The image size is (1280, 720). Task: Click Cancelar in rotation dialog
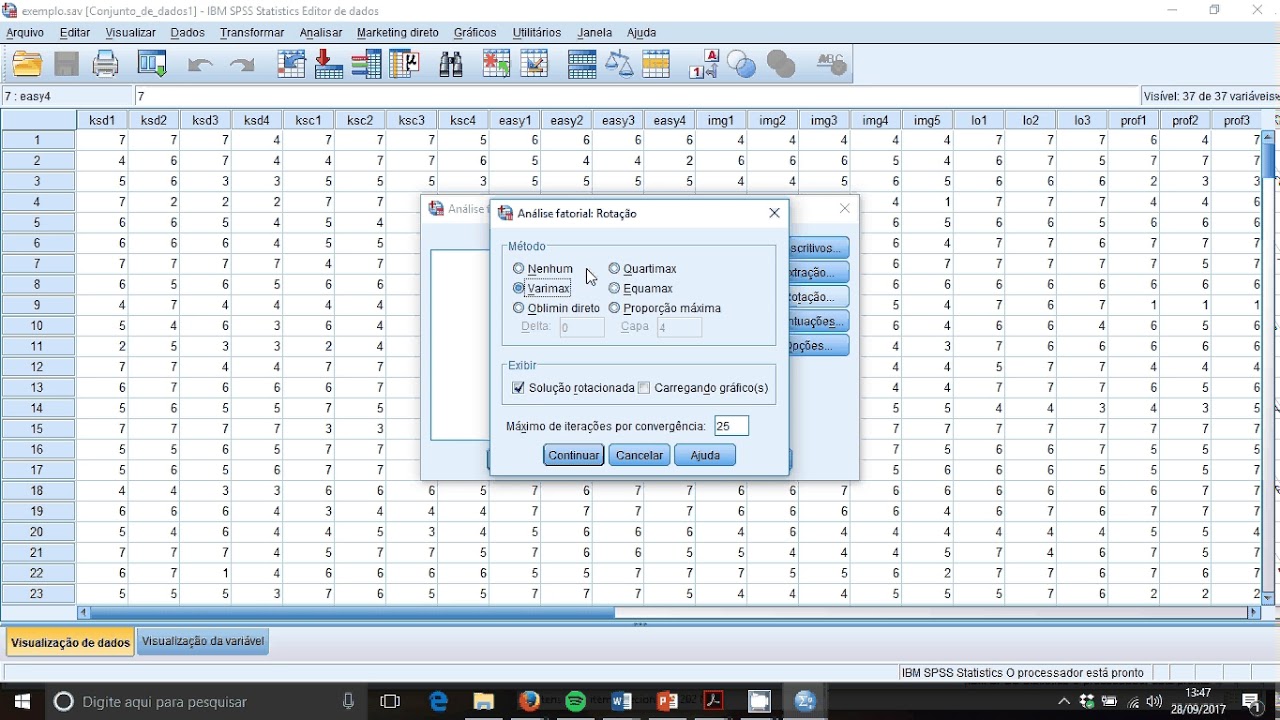(x=639, y=455)
